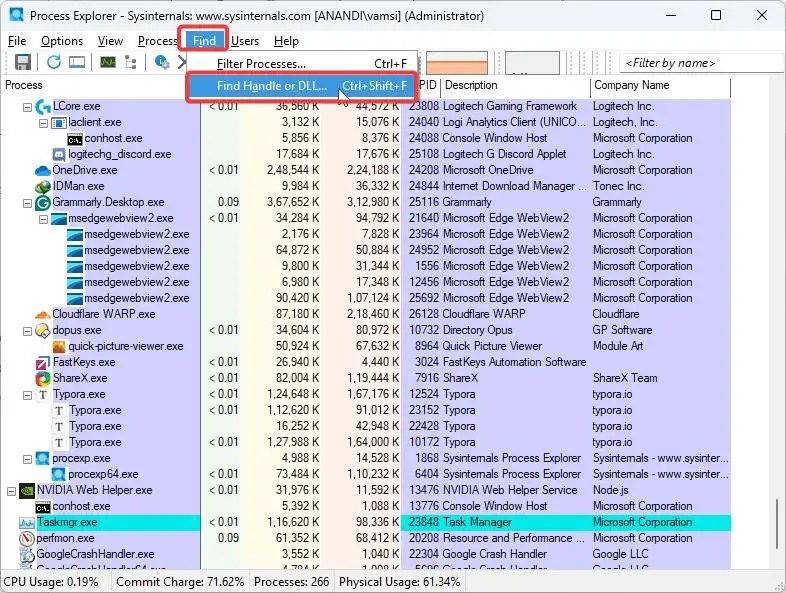Click 'Physical Usage: 61.34%' status entry
Screen dimensions: 786x593
coord(400,582)
